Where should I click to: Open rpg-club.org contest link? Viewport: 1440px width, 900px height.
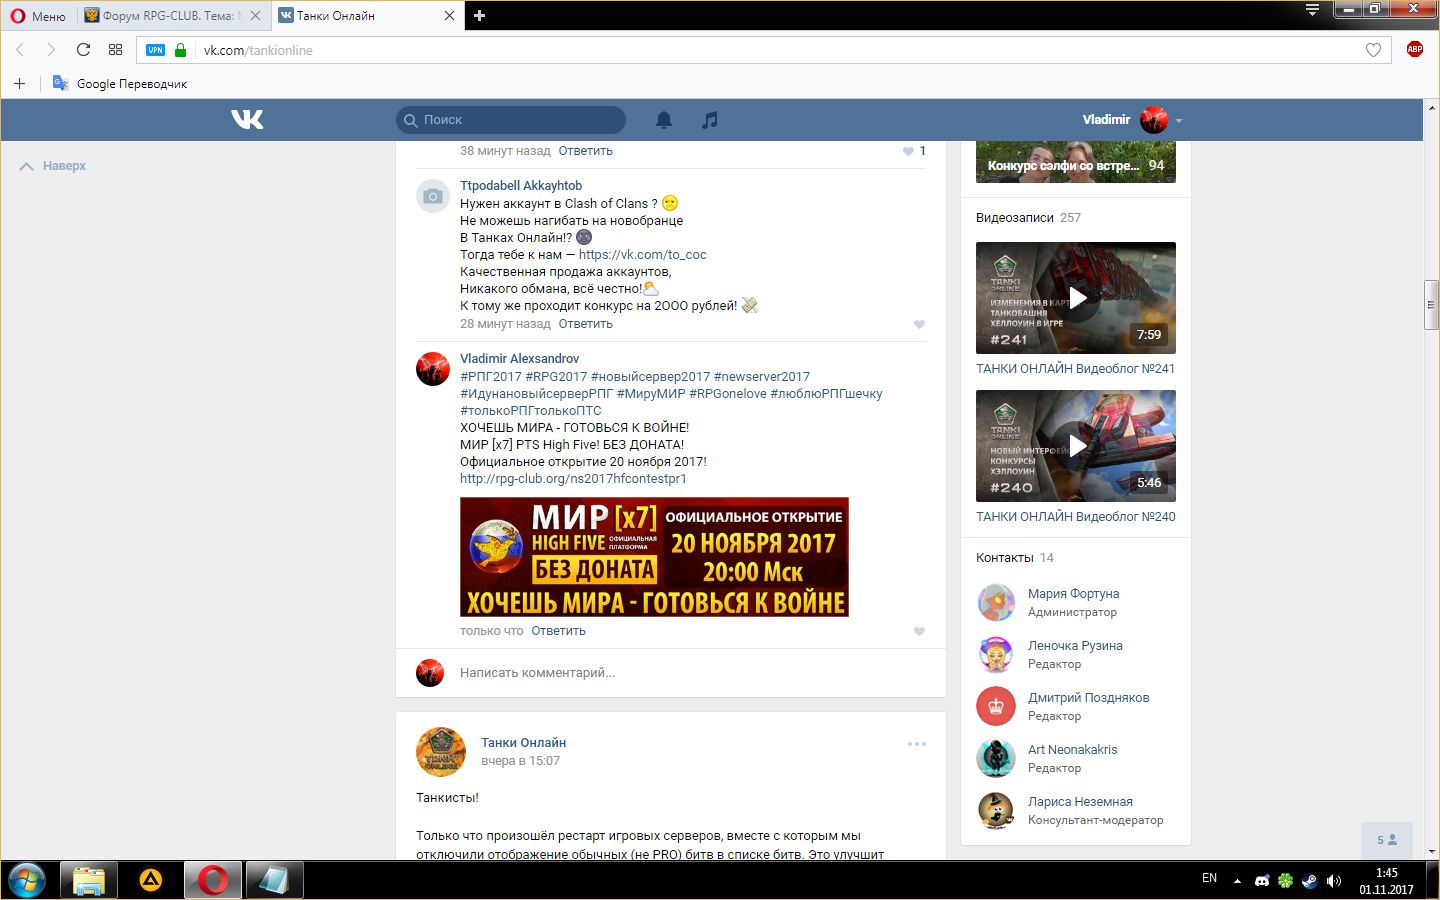(x=573, y=479)
